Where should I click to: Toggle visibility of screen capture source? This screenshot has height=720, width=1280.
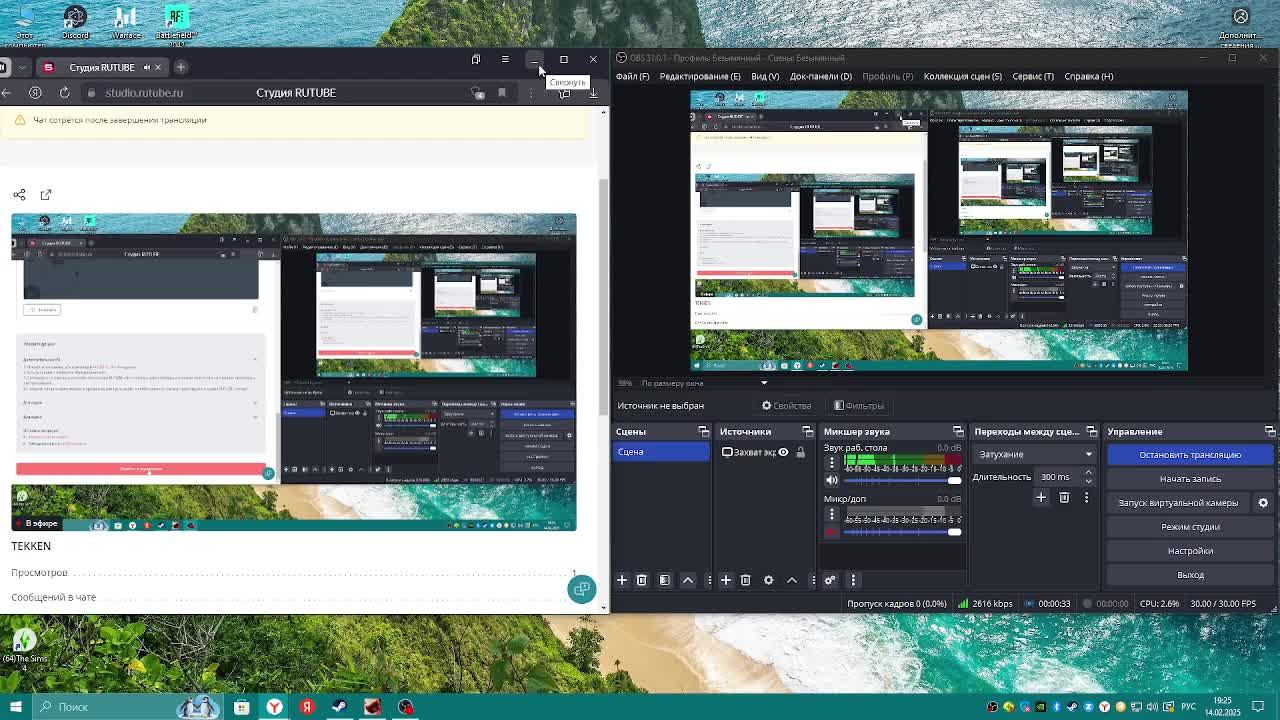[x=783, y=452]
